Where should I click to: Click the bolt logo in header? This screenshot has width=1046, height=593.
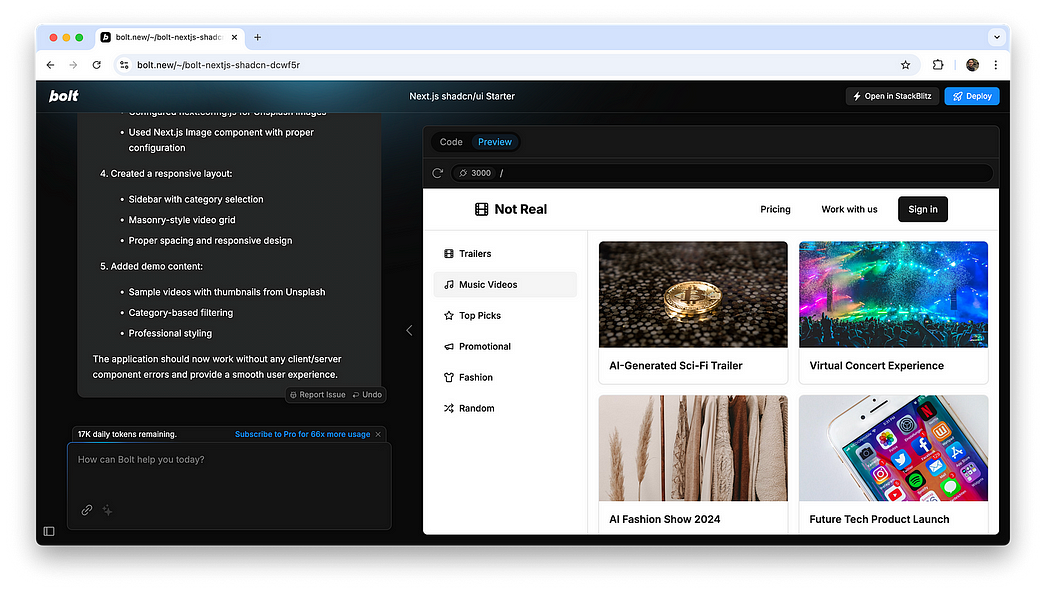pos(63,96)
